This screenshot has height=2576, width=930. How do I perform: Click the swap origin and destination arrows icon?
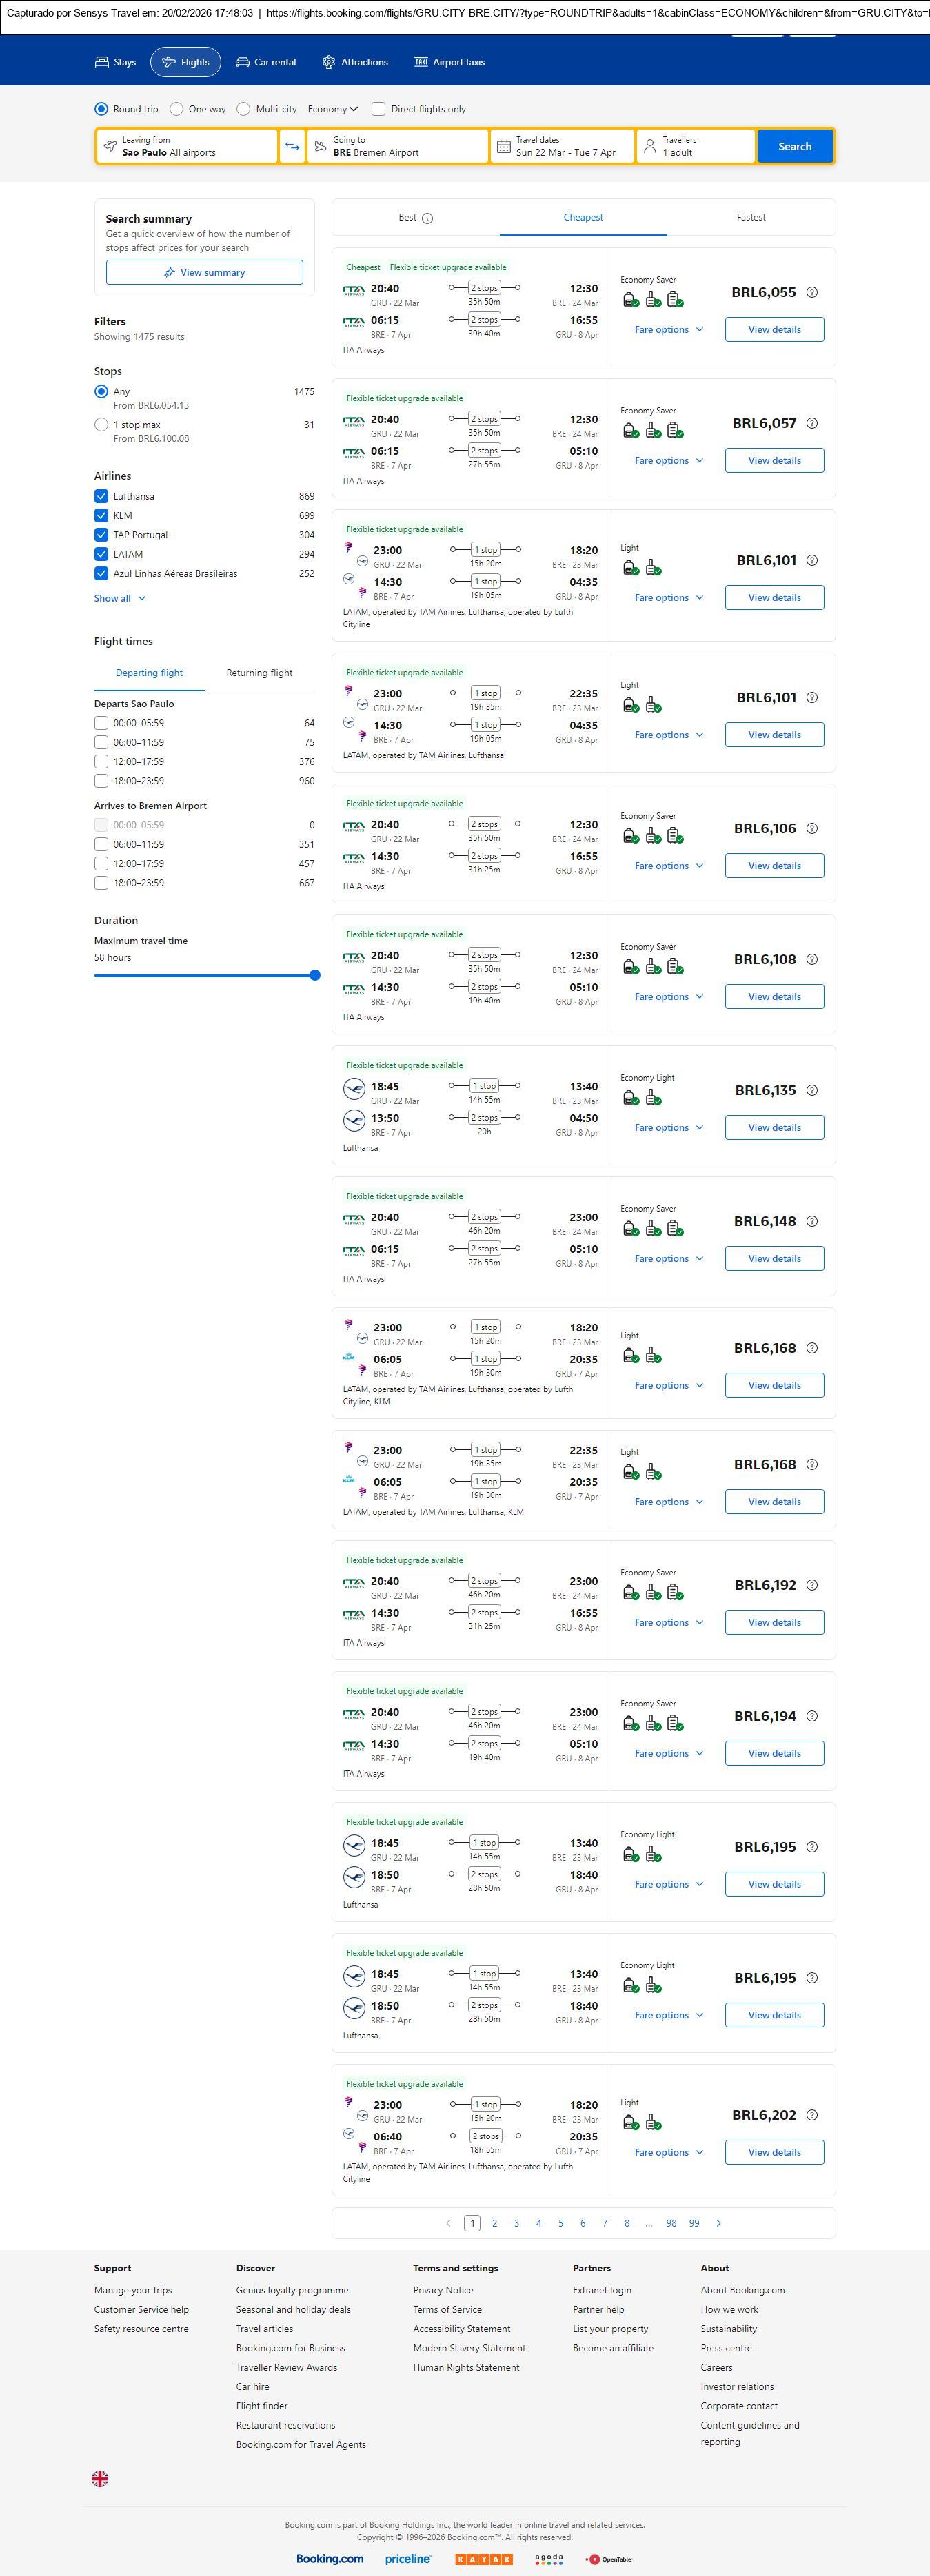tap(292, 146)
